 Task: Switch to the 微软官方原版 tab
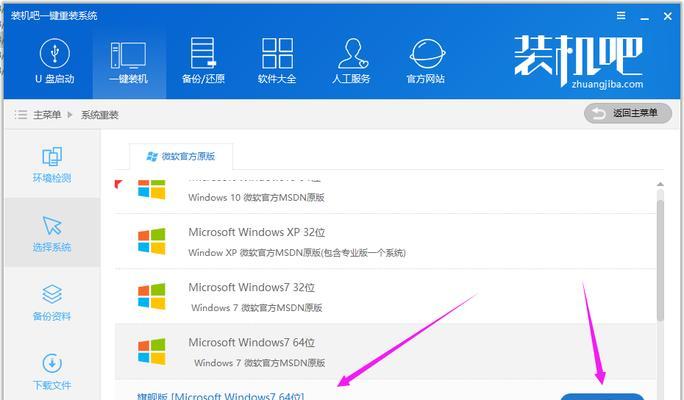coord(181,156)
